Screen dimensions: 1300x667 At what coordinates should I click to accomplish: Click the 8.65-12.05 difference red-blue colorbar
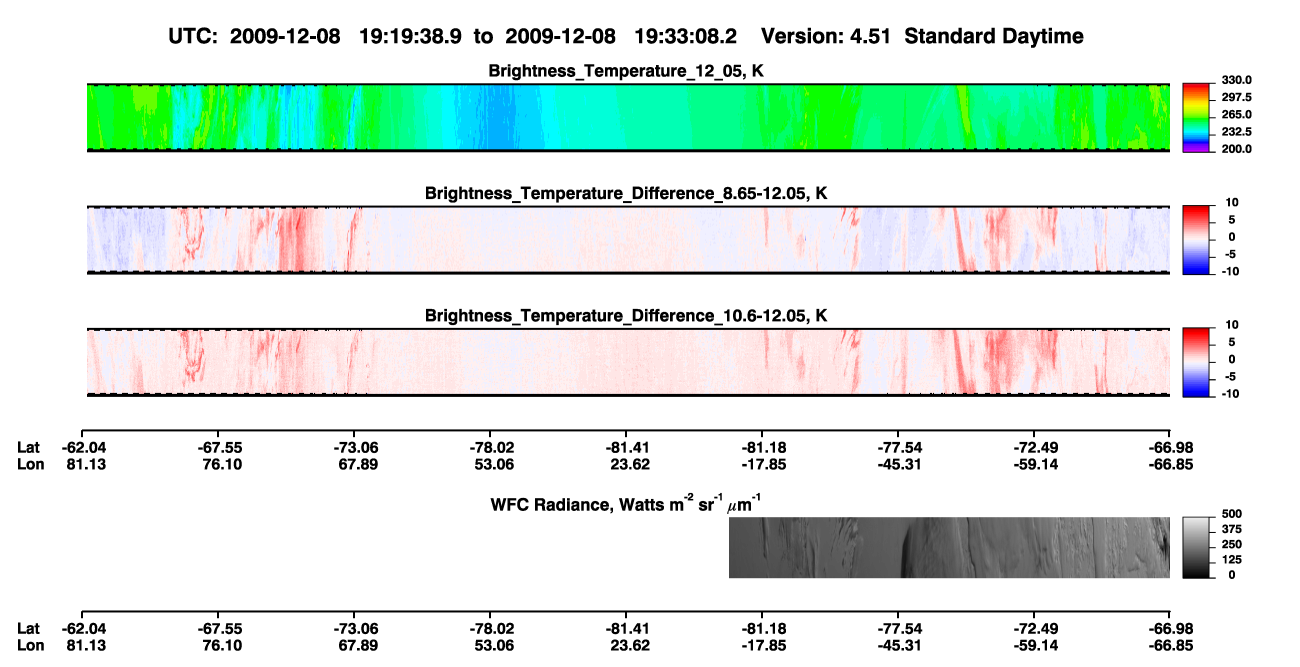(1196, 239)
